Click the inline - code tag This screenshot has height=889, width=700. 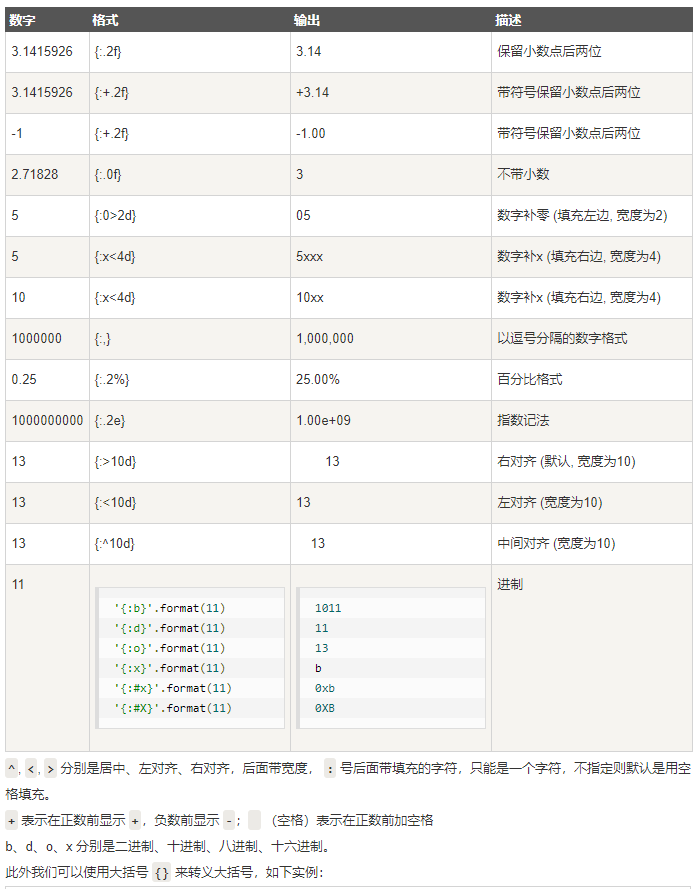point(229,820)
